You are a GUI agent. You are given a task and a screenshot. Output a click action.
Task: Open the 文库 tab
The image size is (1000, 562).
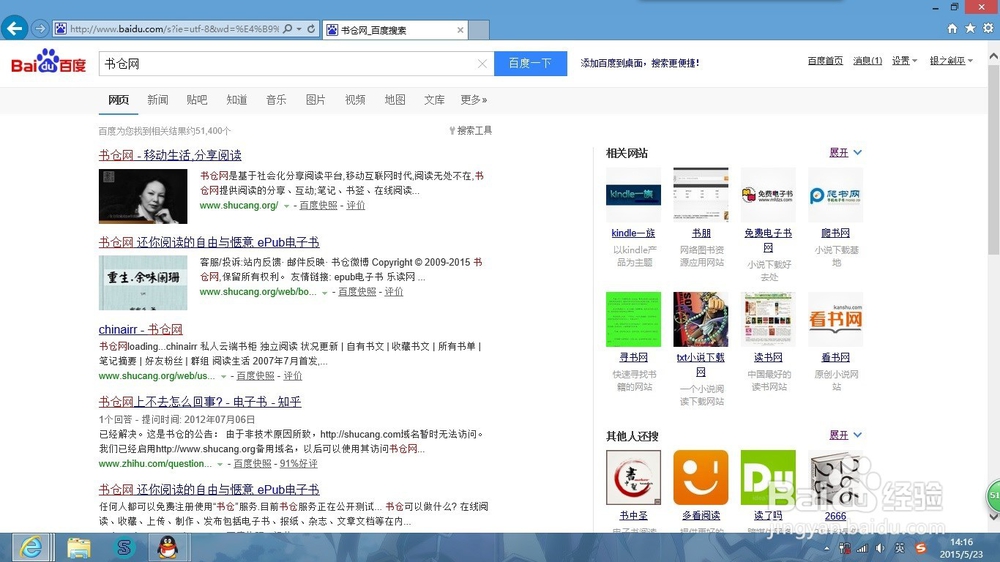pyautogui.click(x=434, y=100)
